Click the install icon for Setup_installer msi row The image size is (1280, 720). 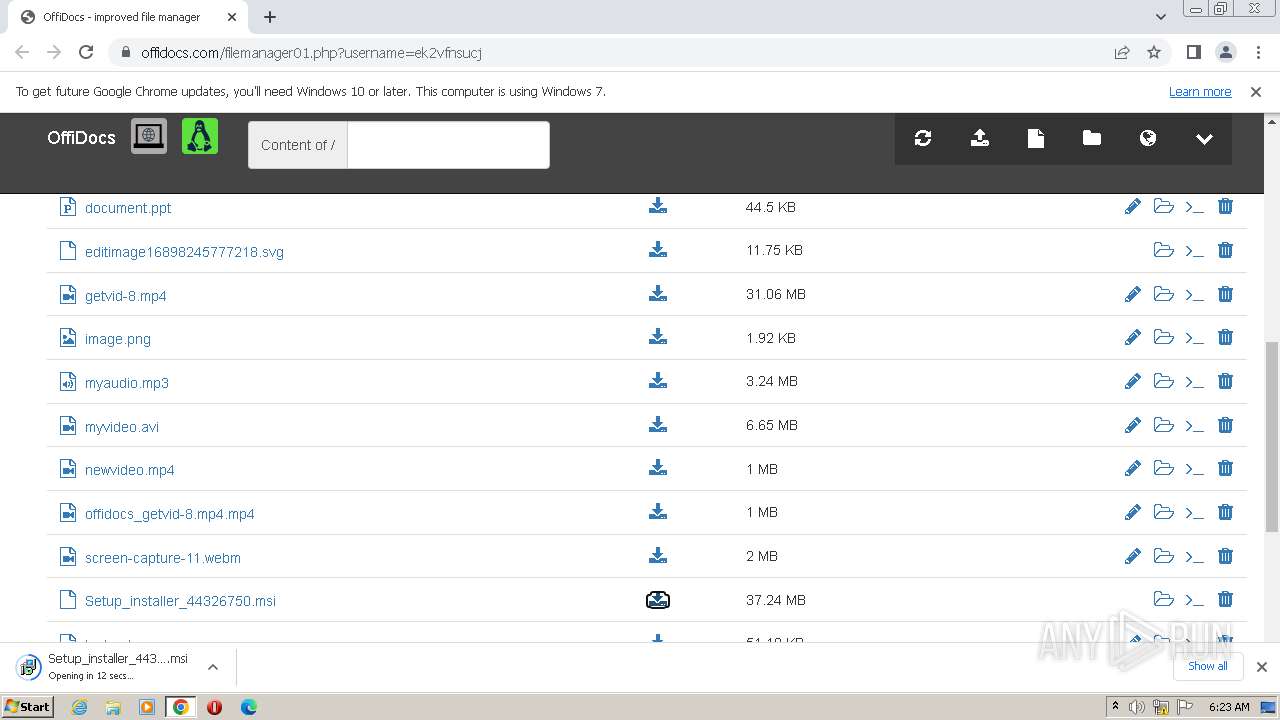[658, 599]
